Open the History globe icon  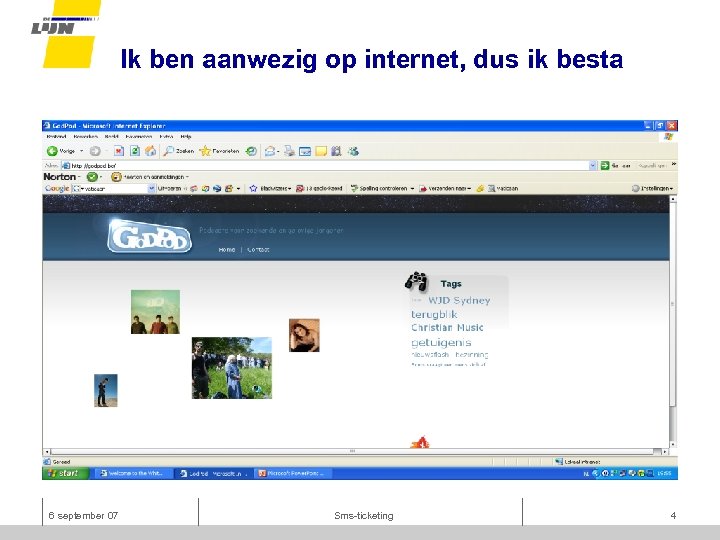251,151
